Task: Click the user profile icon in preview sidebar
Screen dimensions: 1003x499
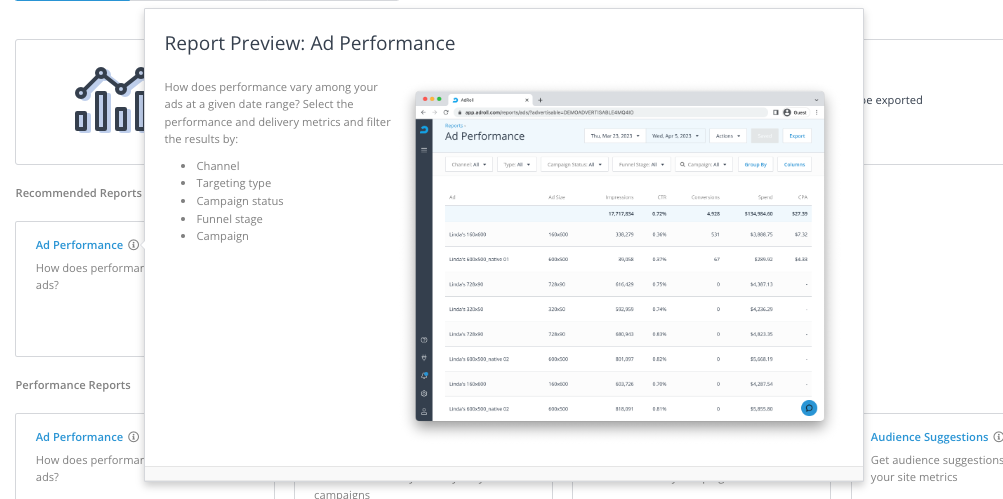Action: click(424, 411)
